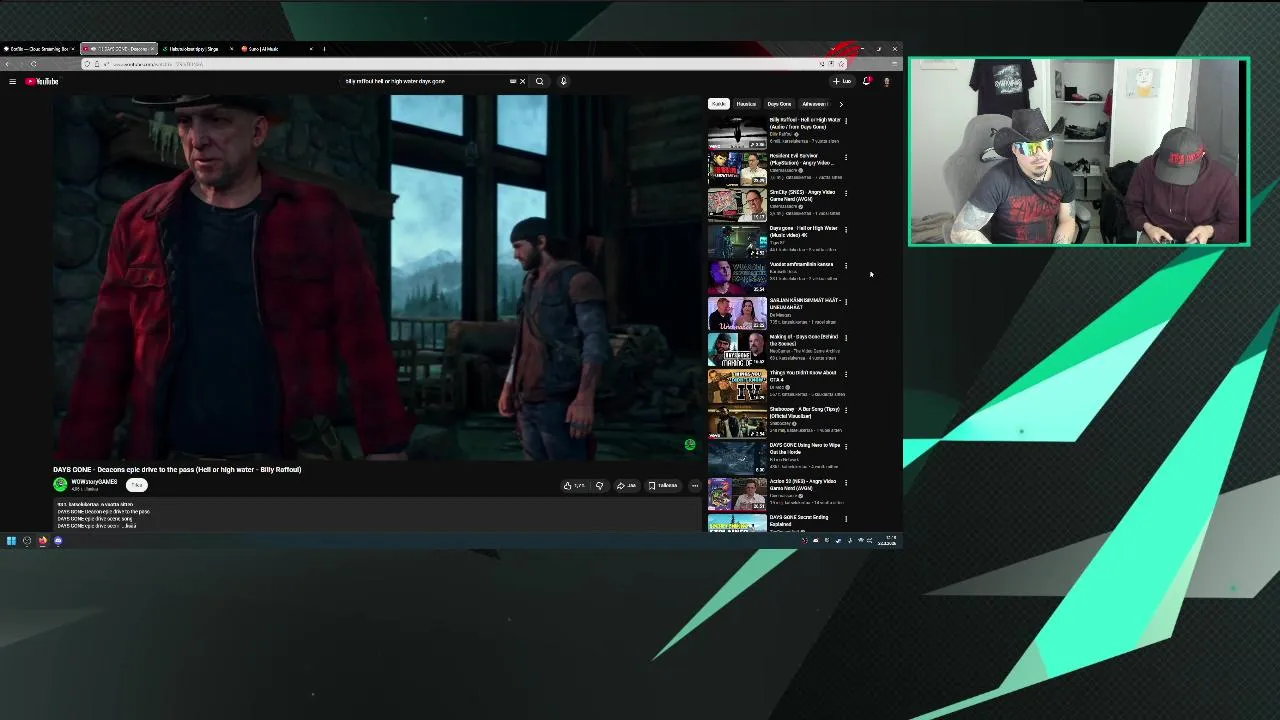Open the account avatar menu
The height and width of the screenshot is (720, 1280).
tap(886, 81)
